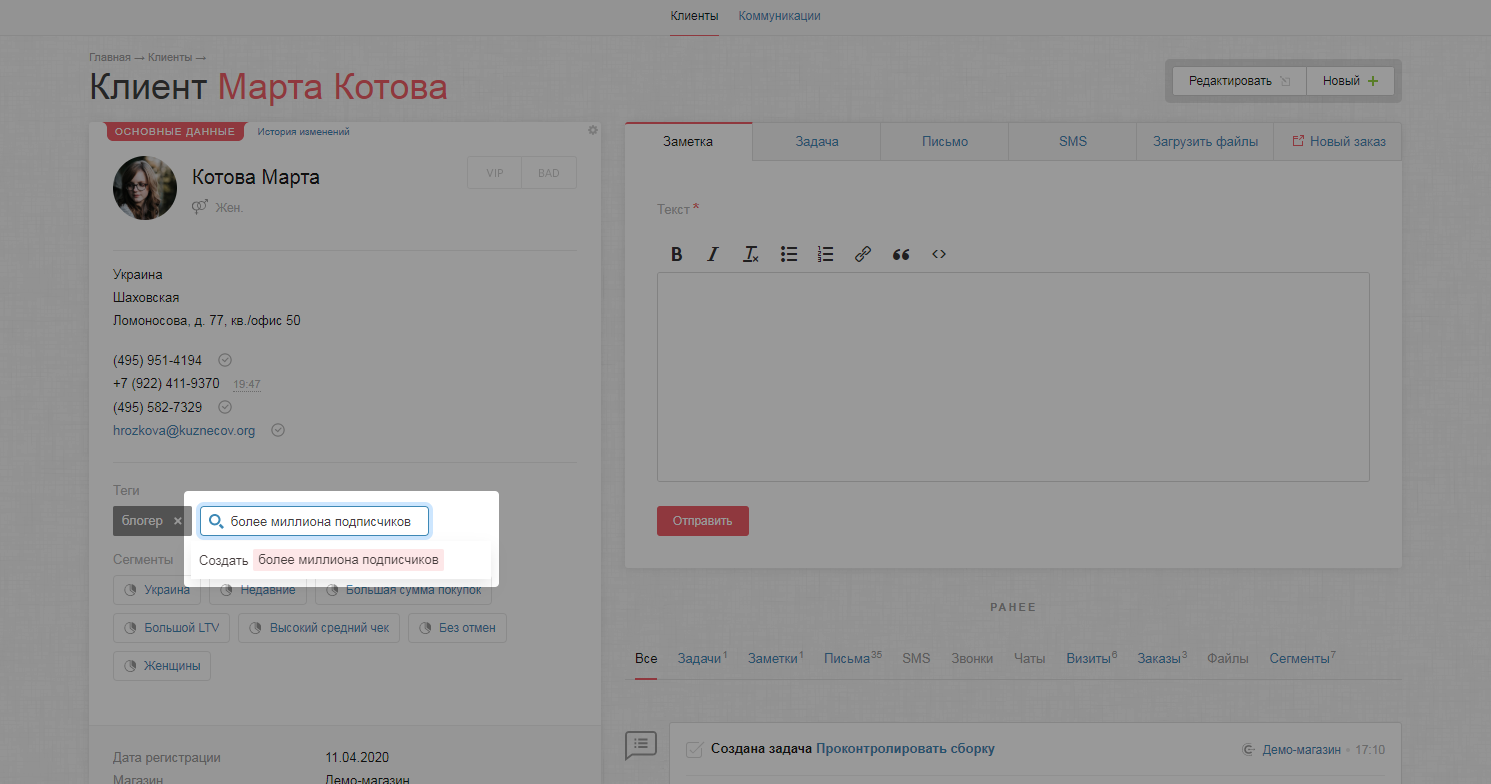The image size is (1491, 784).
Task: Open email hrozkova@kuznecov.org link
Action: click(x=184, y=431)
